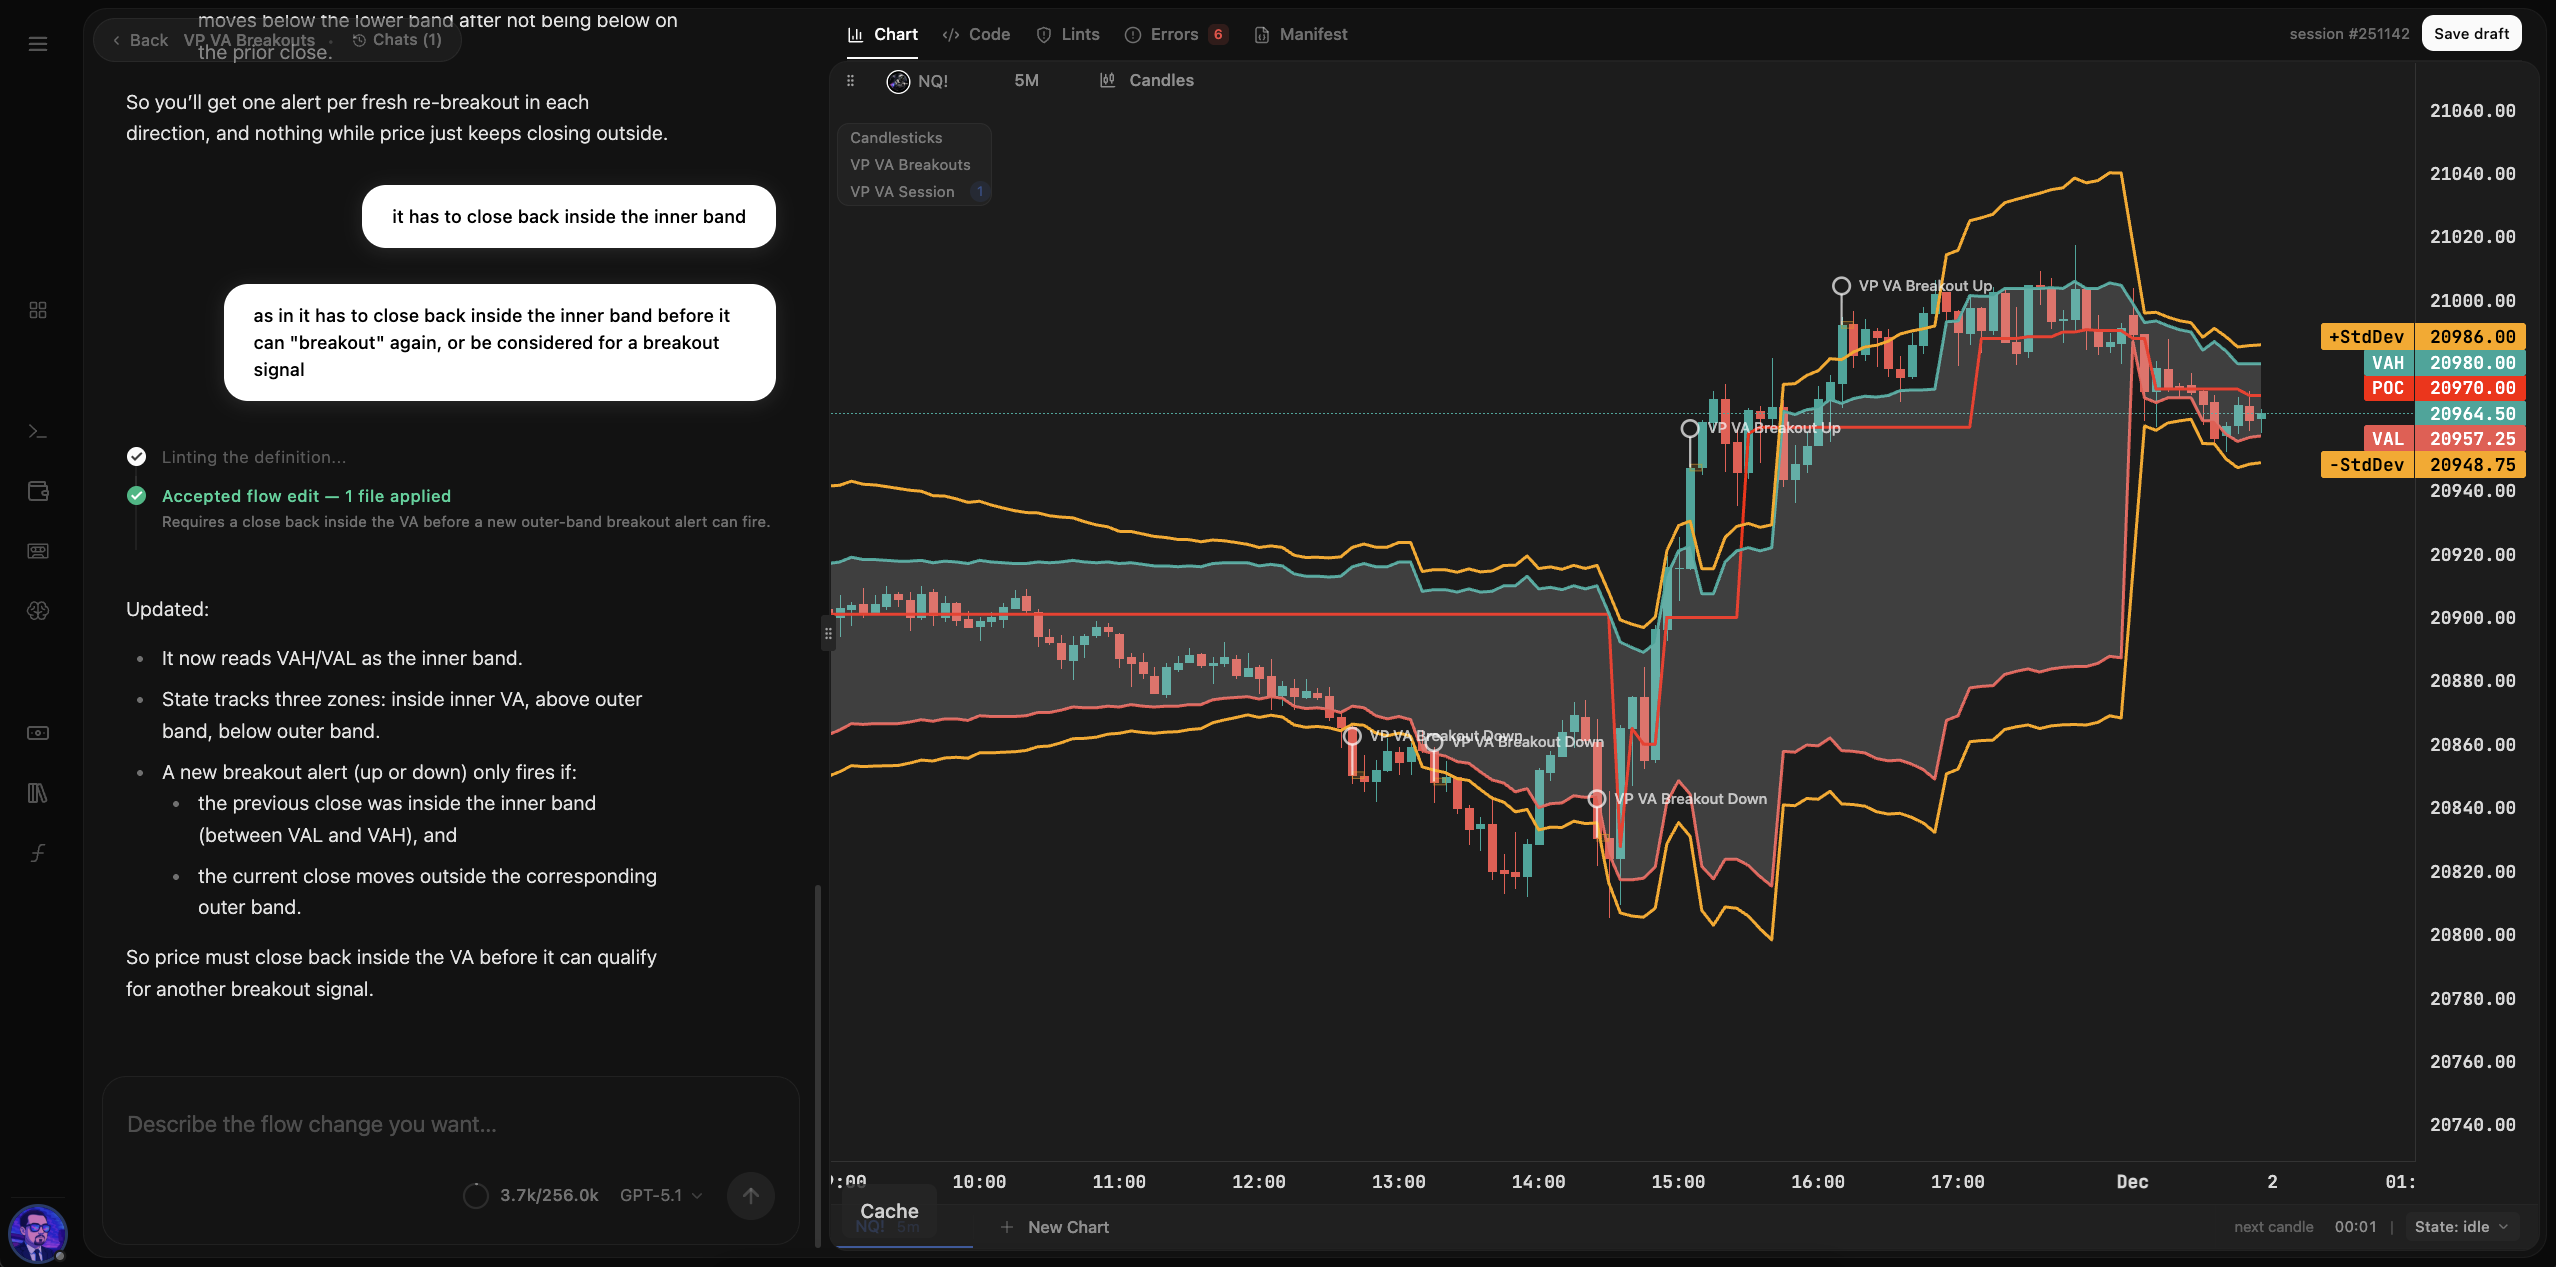Open the function f icon in sidebar
The image size is (2556, 1267).
38,853
